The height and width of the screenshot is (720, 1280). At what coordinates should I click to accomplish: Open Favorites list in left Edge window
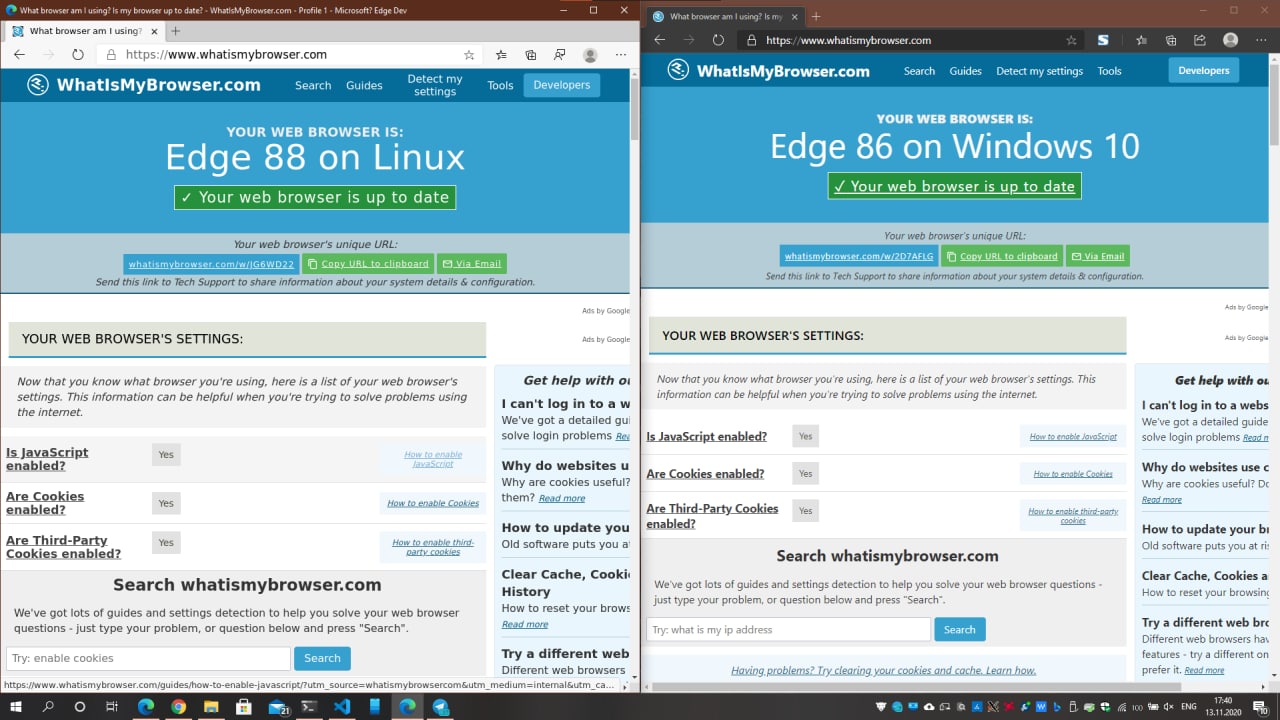pyautogui.click(x=501, y=55)
